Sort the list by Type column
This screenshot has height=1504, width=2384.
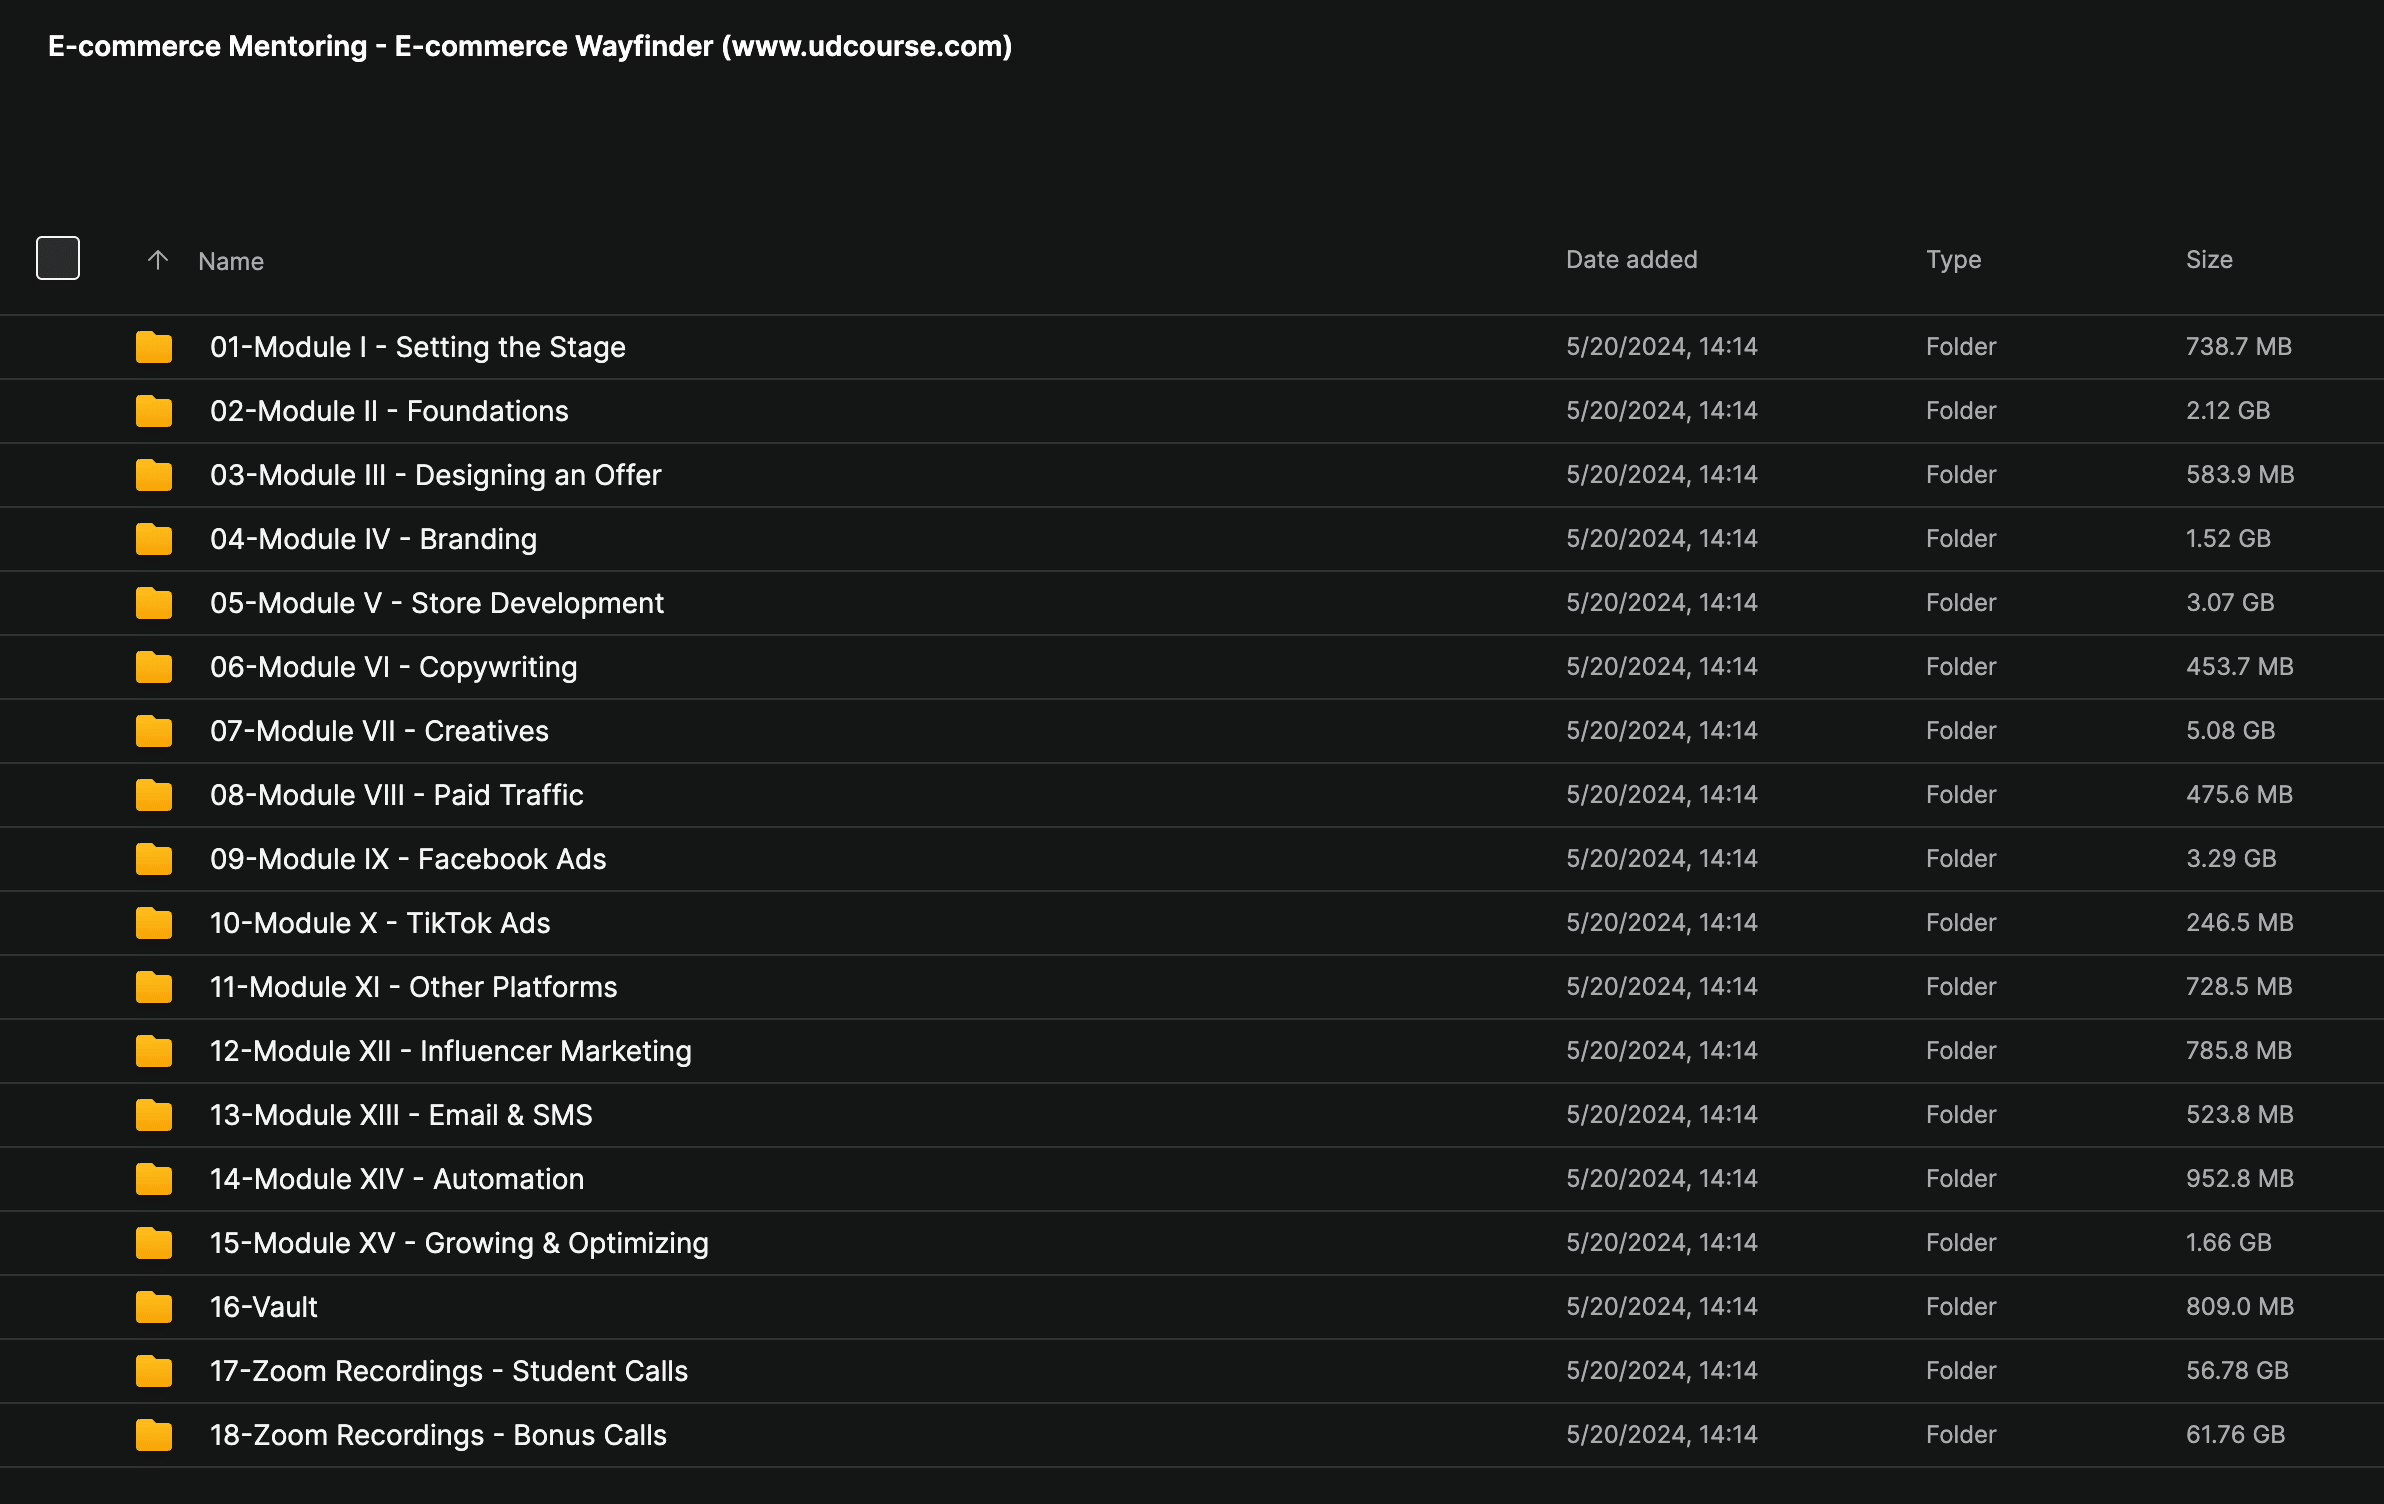coord(1953,260)
